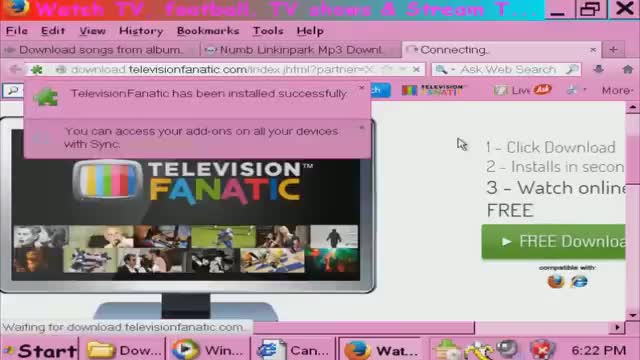Image resolution: width=640 pixels, height=360 pixels.
Task: Open the downloads arrow icon in toolbar
Action: click(599, 69)
